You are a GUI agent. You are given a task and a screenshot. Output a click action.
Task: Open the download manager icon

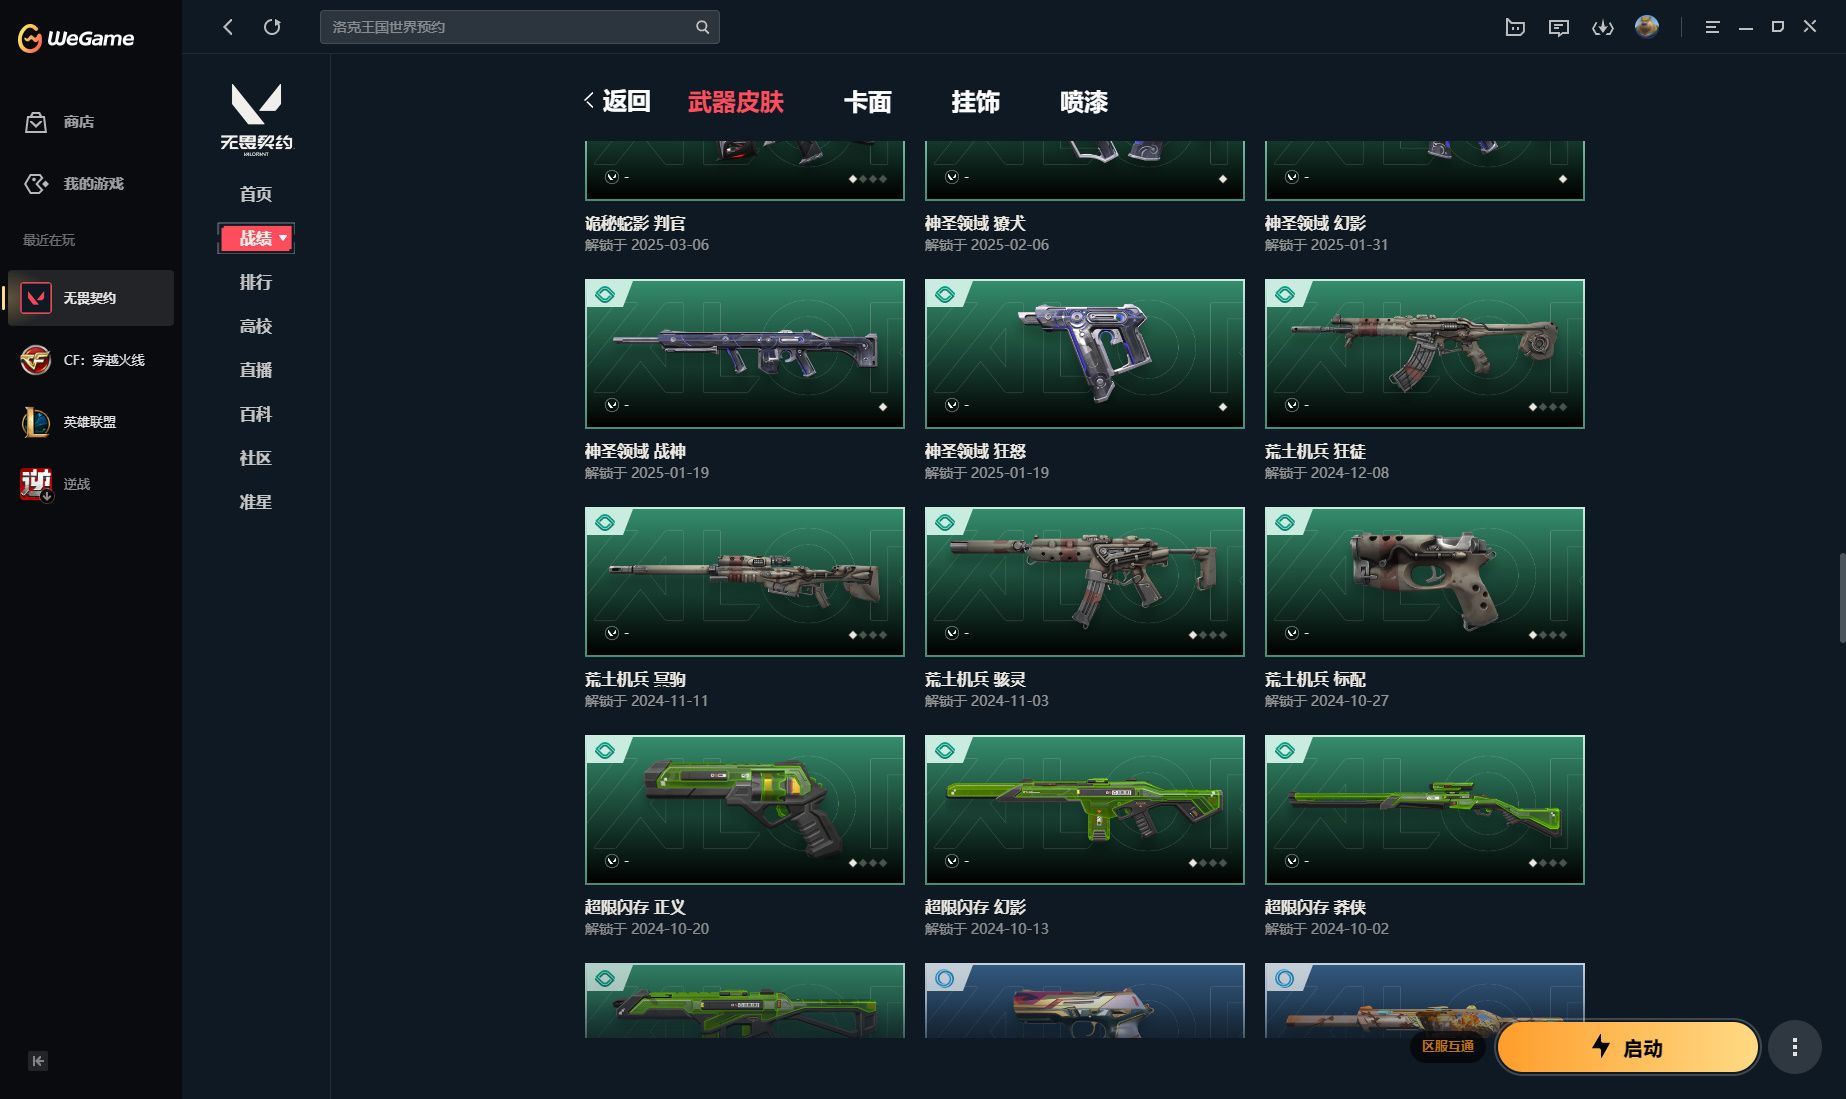[x=1603, y=27]
